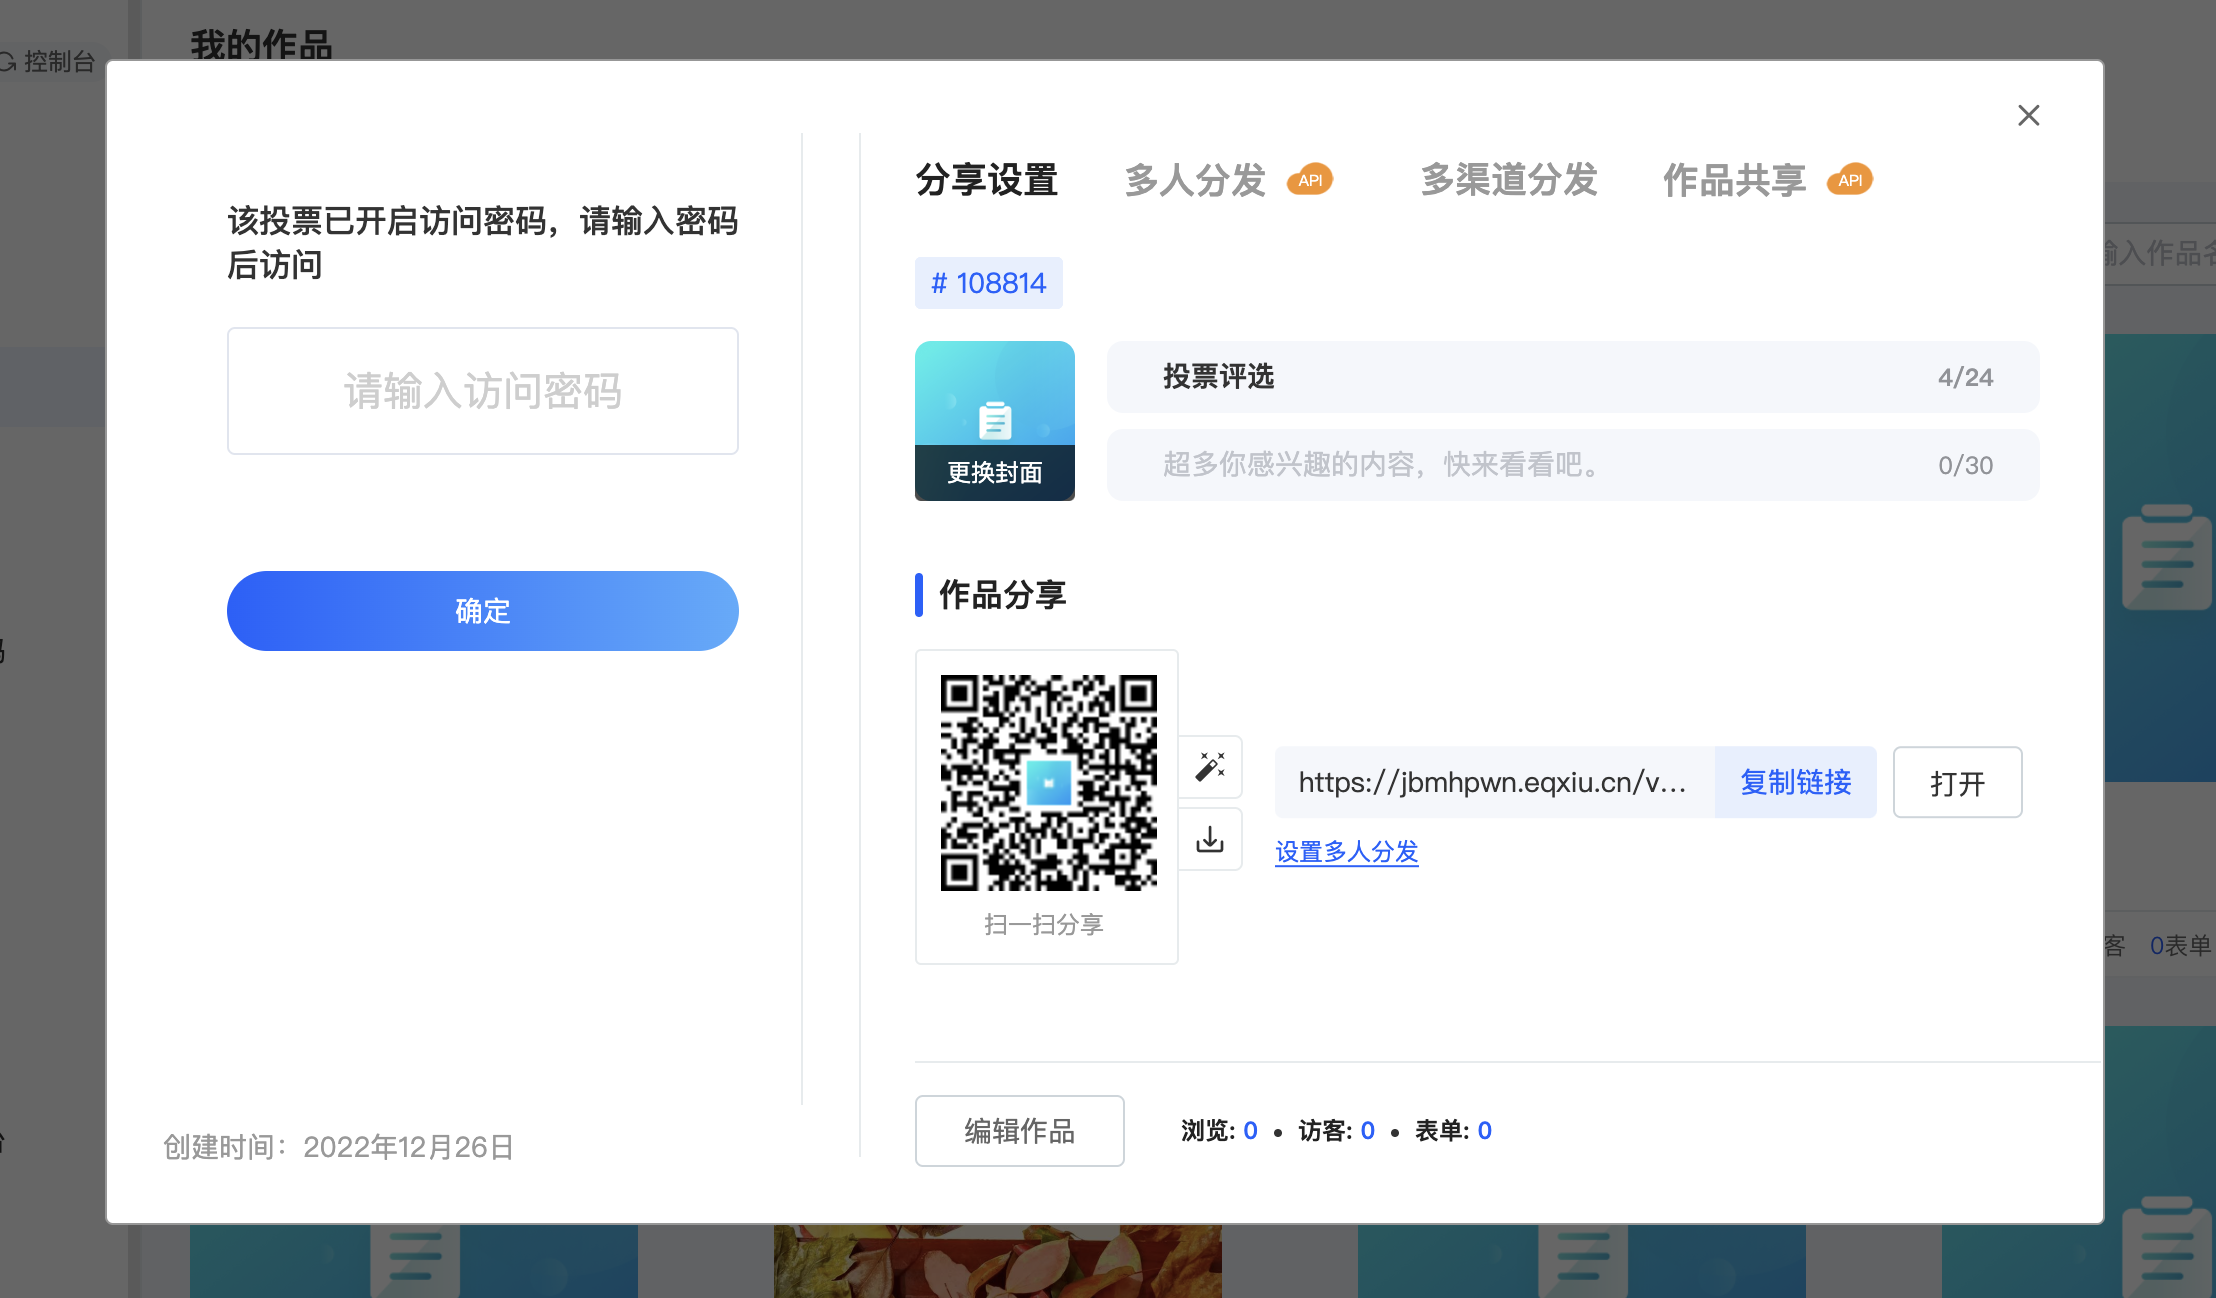Download the QR code image
Viewport: 2216px width, 1298px height.
coord(1210,839)
